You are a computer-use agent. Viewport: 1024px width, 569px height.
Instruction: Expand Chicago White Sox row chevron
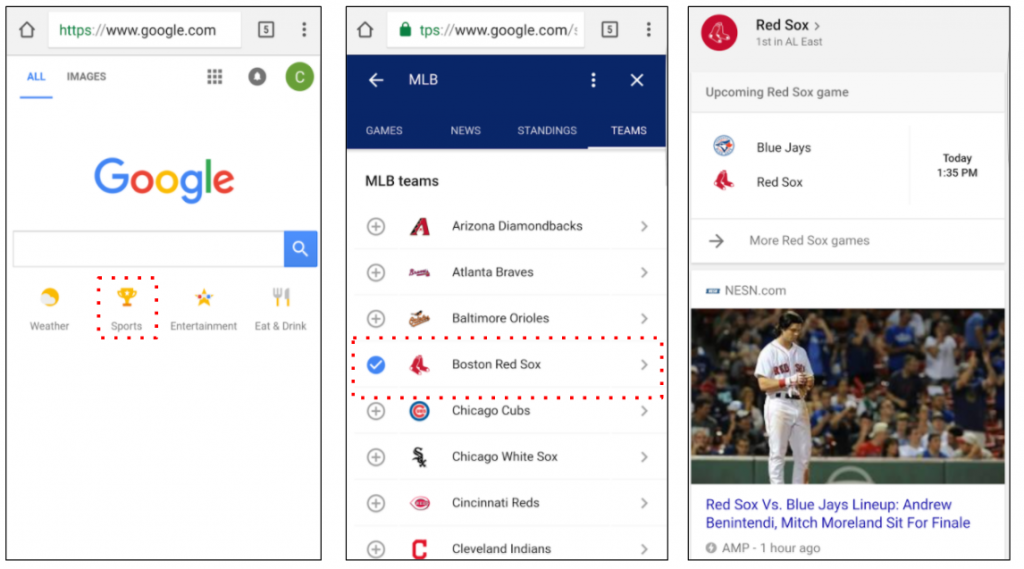644,457
